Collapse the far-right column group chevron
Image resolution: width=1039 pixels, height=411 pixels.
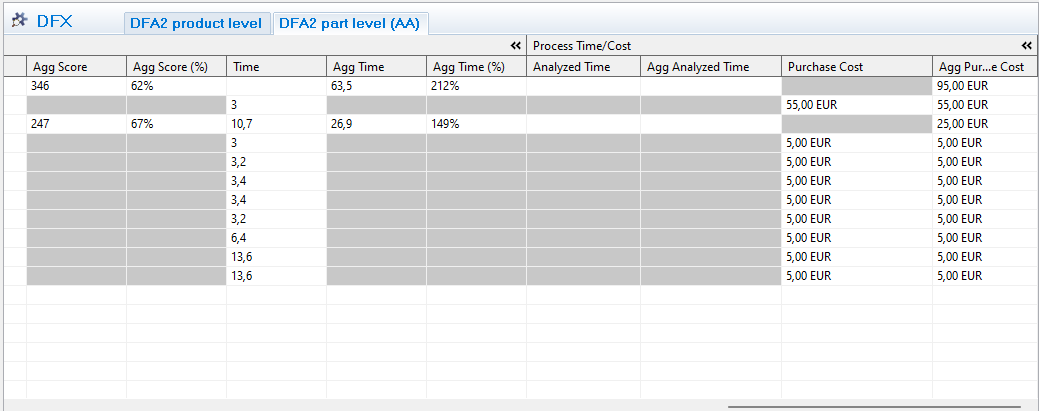[x=1026, y=46]
